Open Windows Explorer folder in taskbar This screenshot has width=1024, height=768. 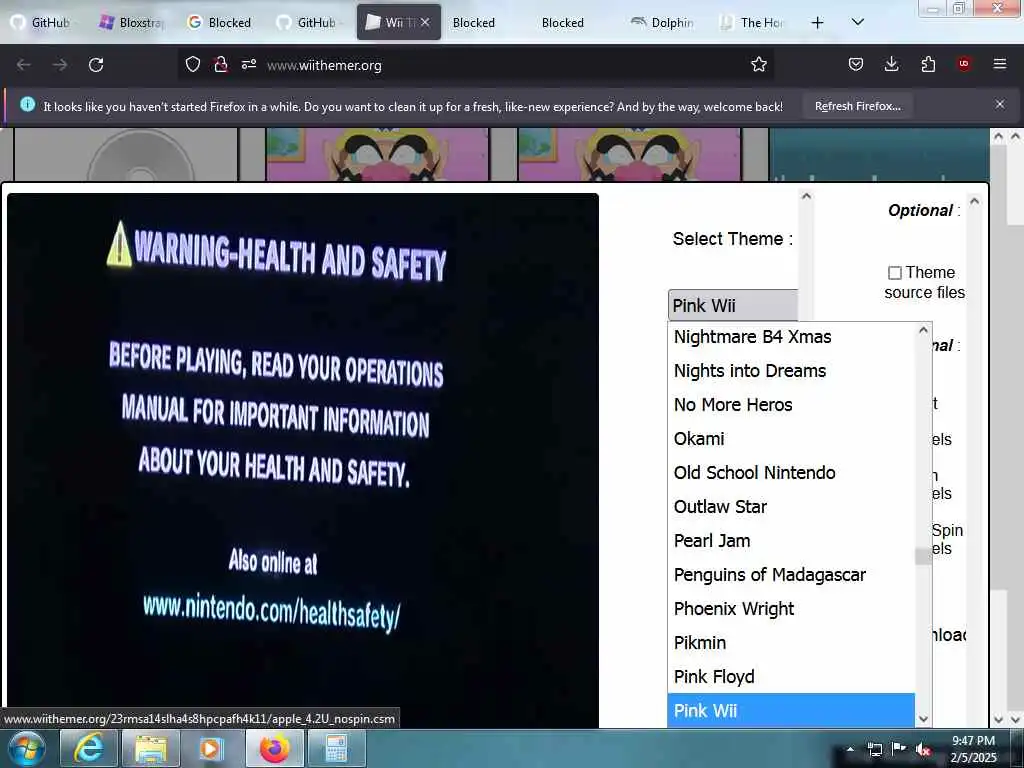click(151, 748)
